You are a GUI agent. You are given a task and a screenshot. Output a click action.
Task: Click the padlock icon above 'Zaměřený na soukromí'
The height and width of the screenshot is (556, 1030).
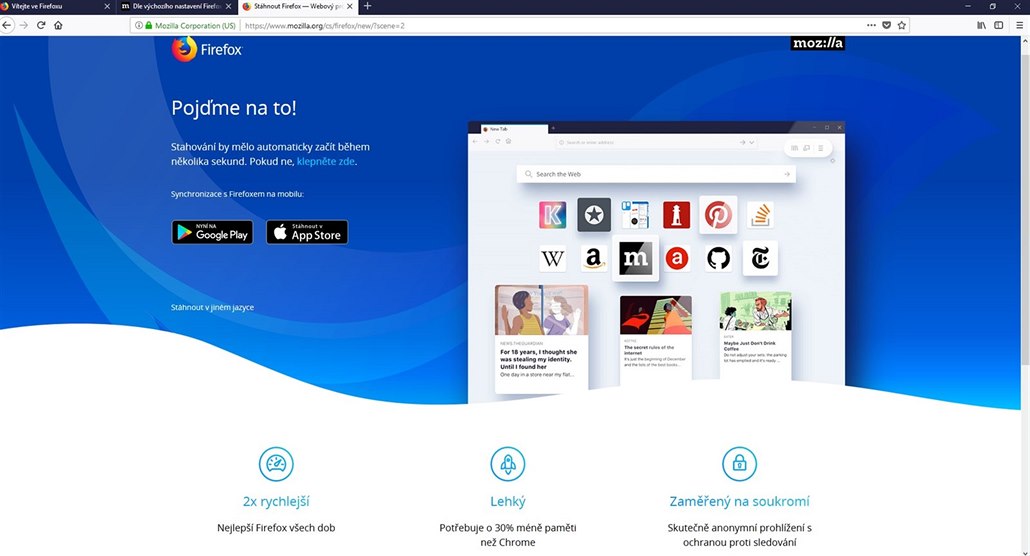click(x=739, y=463)
